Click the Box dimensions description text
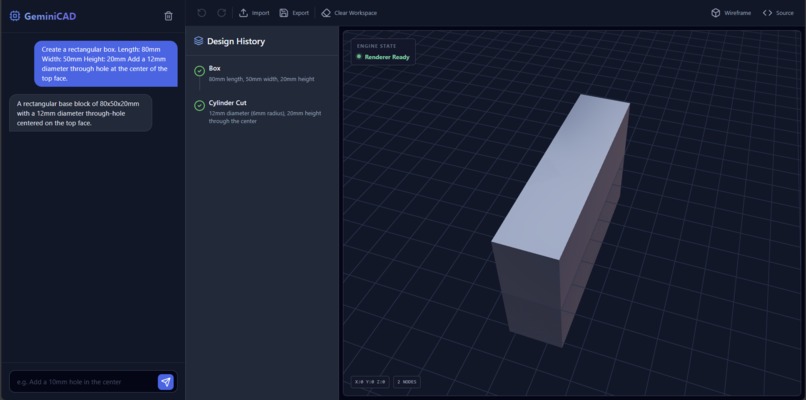 click(x=261, y=79)
